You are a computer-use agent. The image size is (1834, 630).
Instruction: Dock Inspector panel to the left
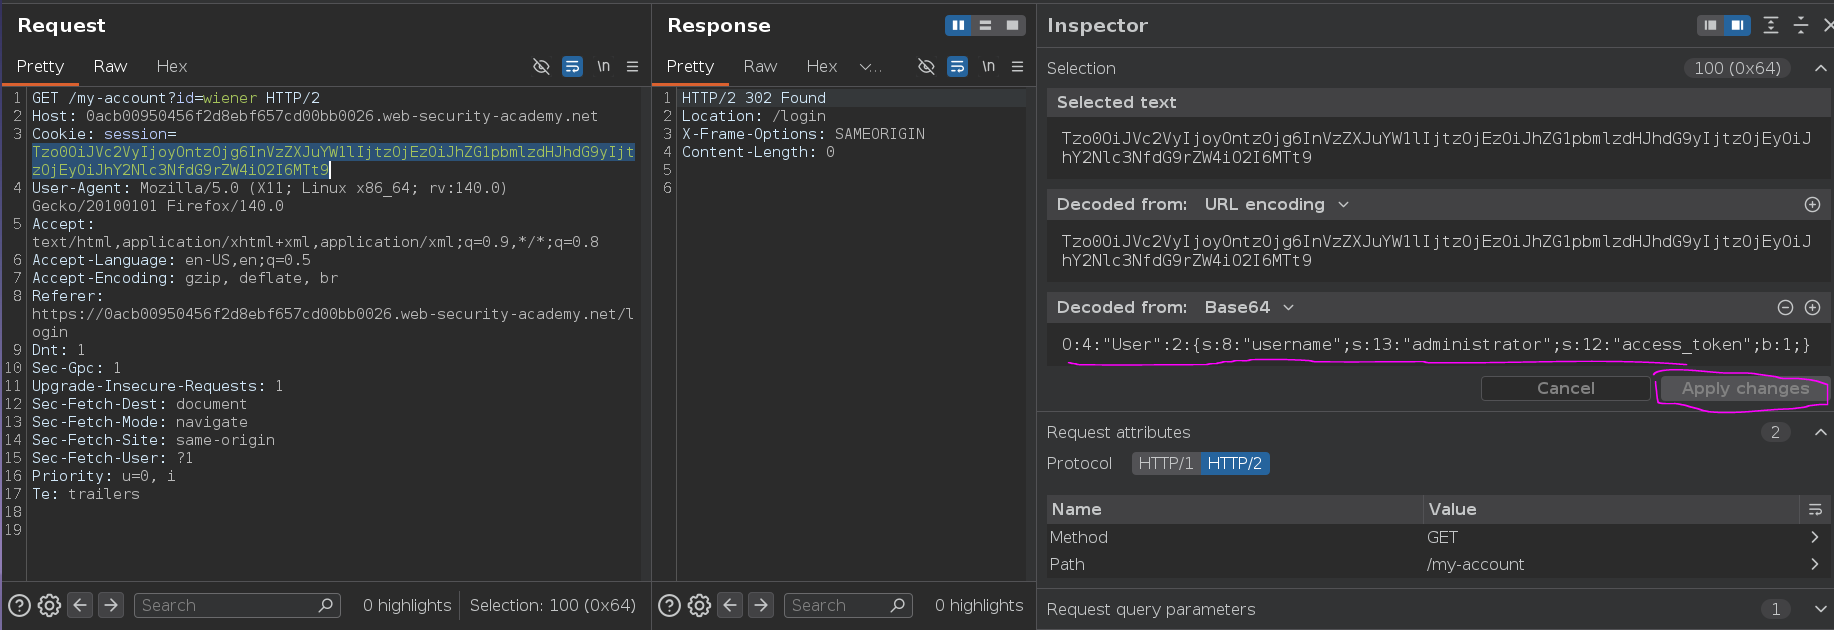pyautogui.click(x=1710, y=25)
